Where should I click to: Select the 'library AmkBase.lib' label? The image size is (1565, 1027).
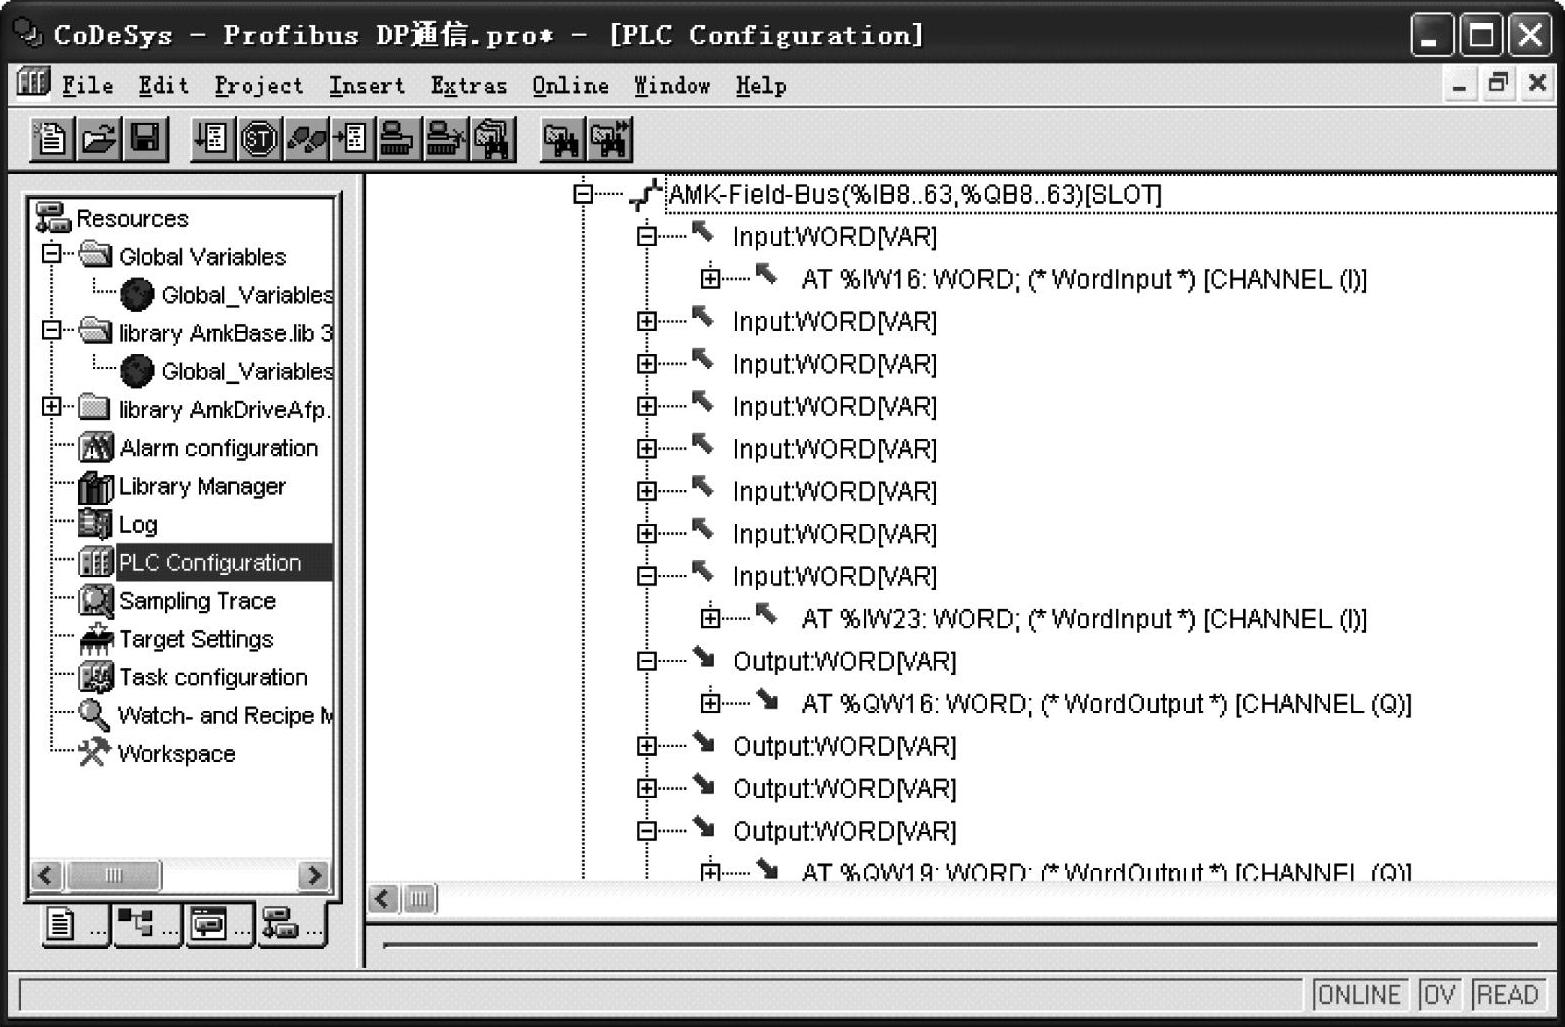(225, 333)
